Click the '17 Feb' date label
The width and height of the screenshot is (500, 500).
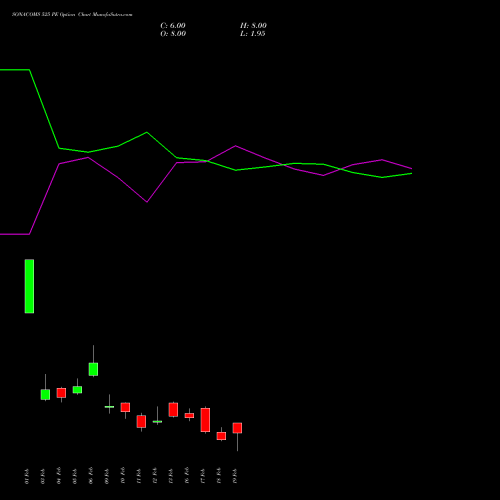(x=203, y=476)
